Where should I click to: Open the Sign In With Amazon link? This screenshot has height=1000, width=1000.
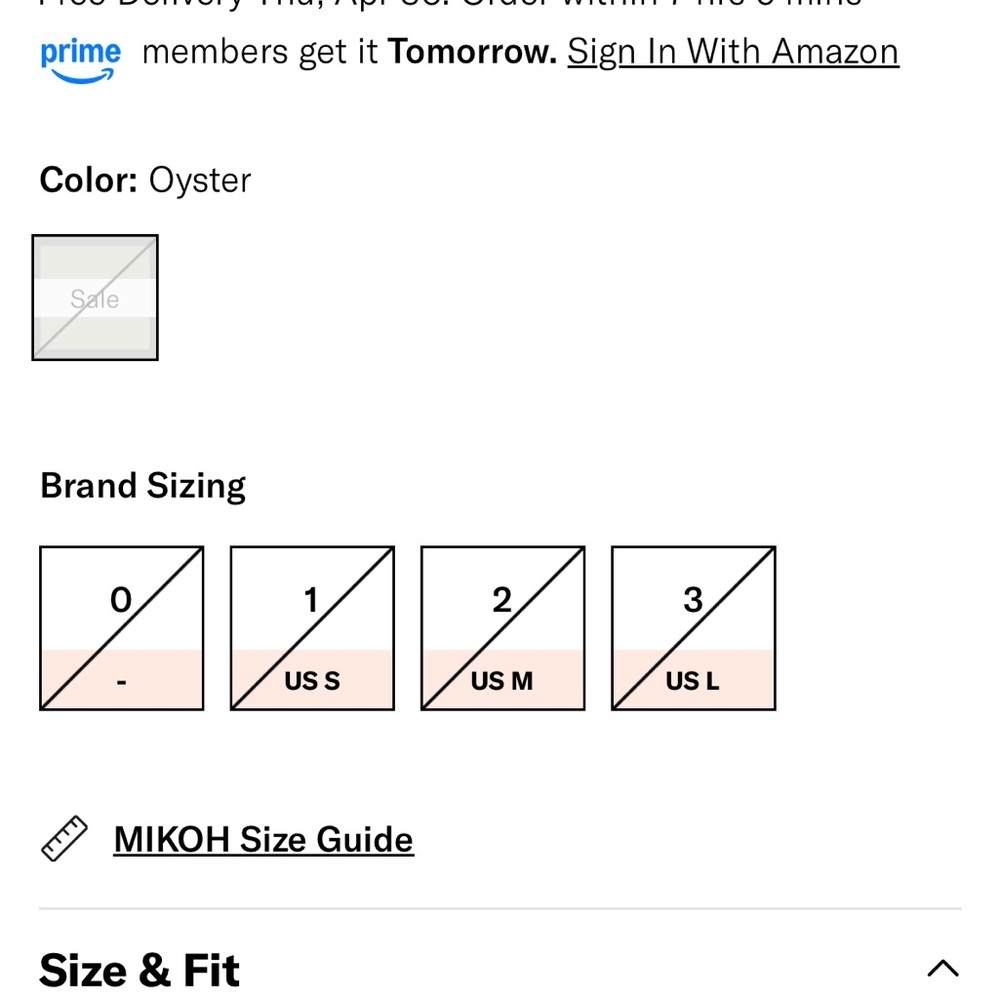tap(733, 51)
